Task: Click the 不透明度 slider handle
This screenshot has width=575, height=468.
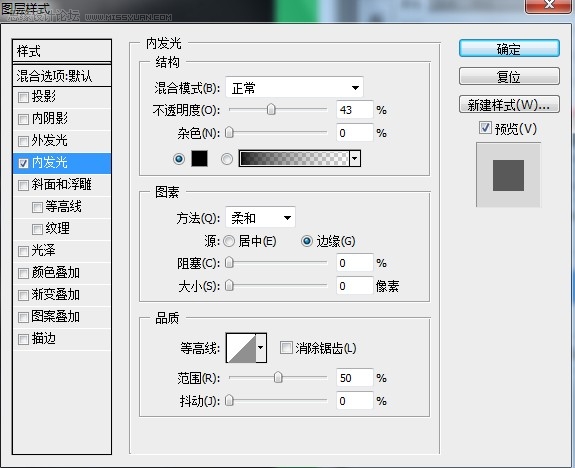Action: click(x=271, y=109)
